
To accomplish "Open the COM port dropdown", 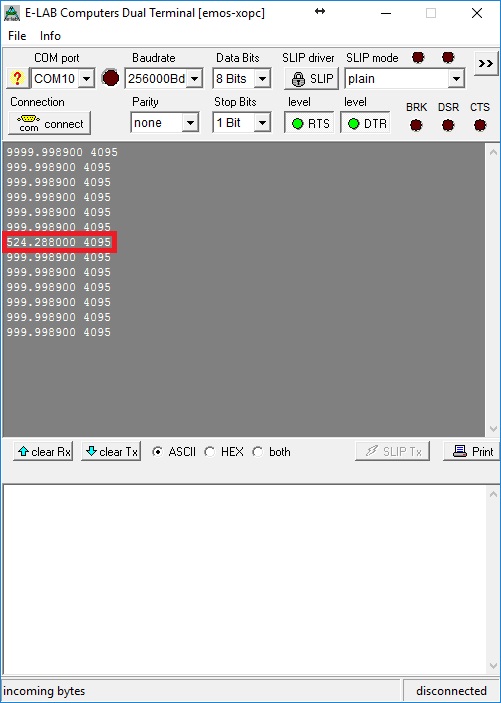I will pos(87,79).
